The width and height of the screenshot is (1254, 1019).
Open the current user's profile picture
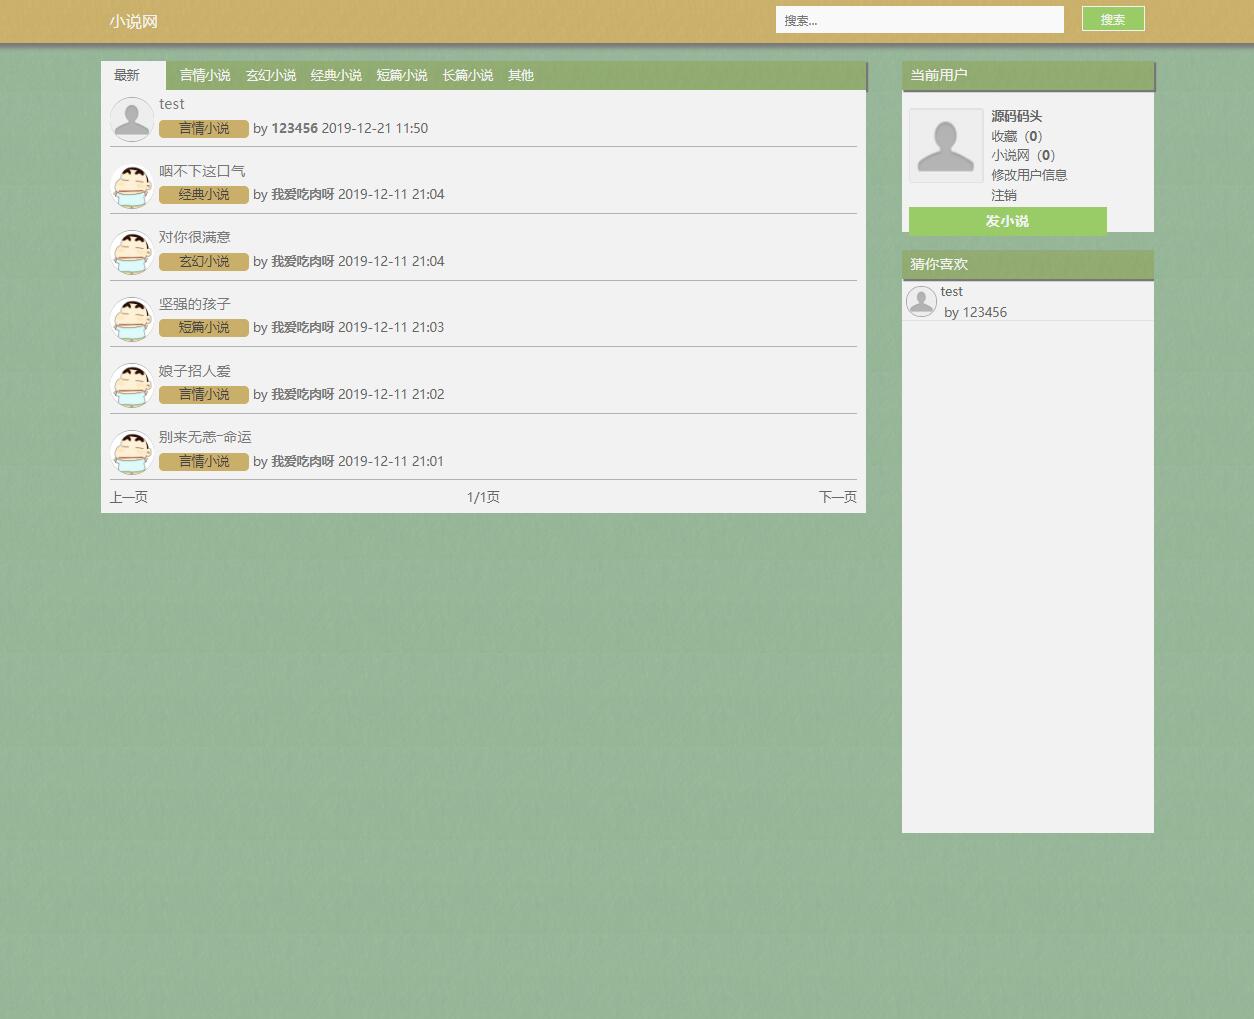(x=946, y=145)
